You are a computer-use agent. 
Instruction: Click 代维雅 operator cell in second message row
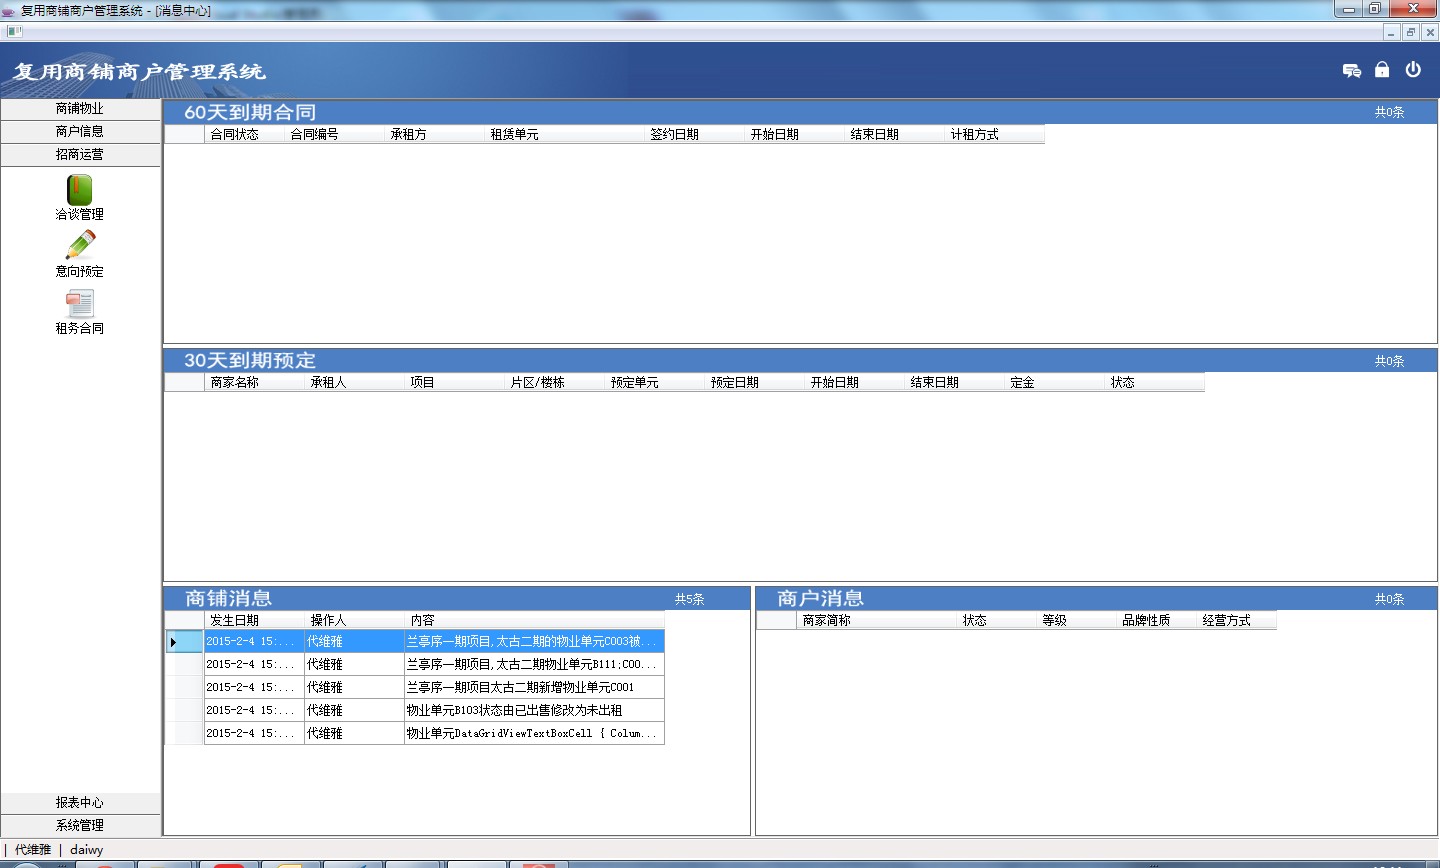pos(354,664)
